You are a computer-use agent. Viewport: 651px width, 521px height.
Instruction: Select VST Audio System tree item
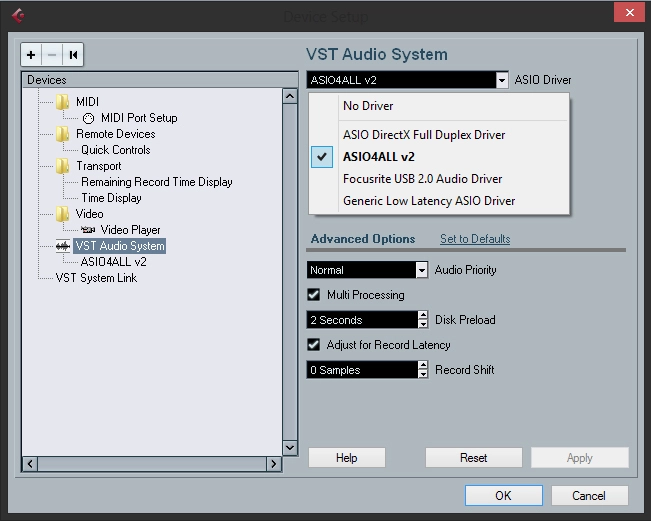[120, 246]
